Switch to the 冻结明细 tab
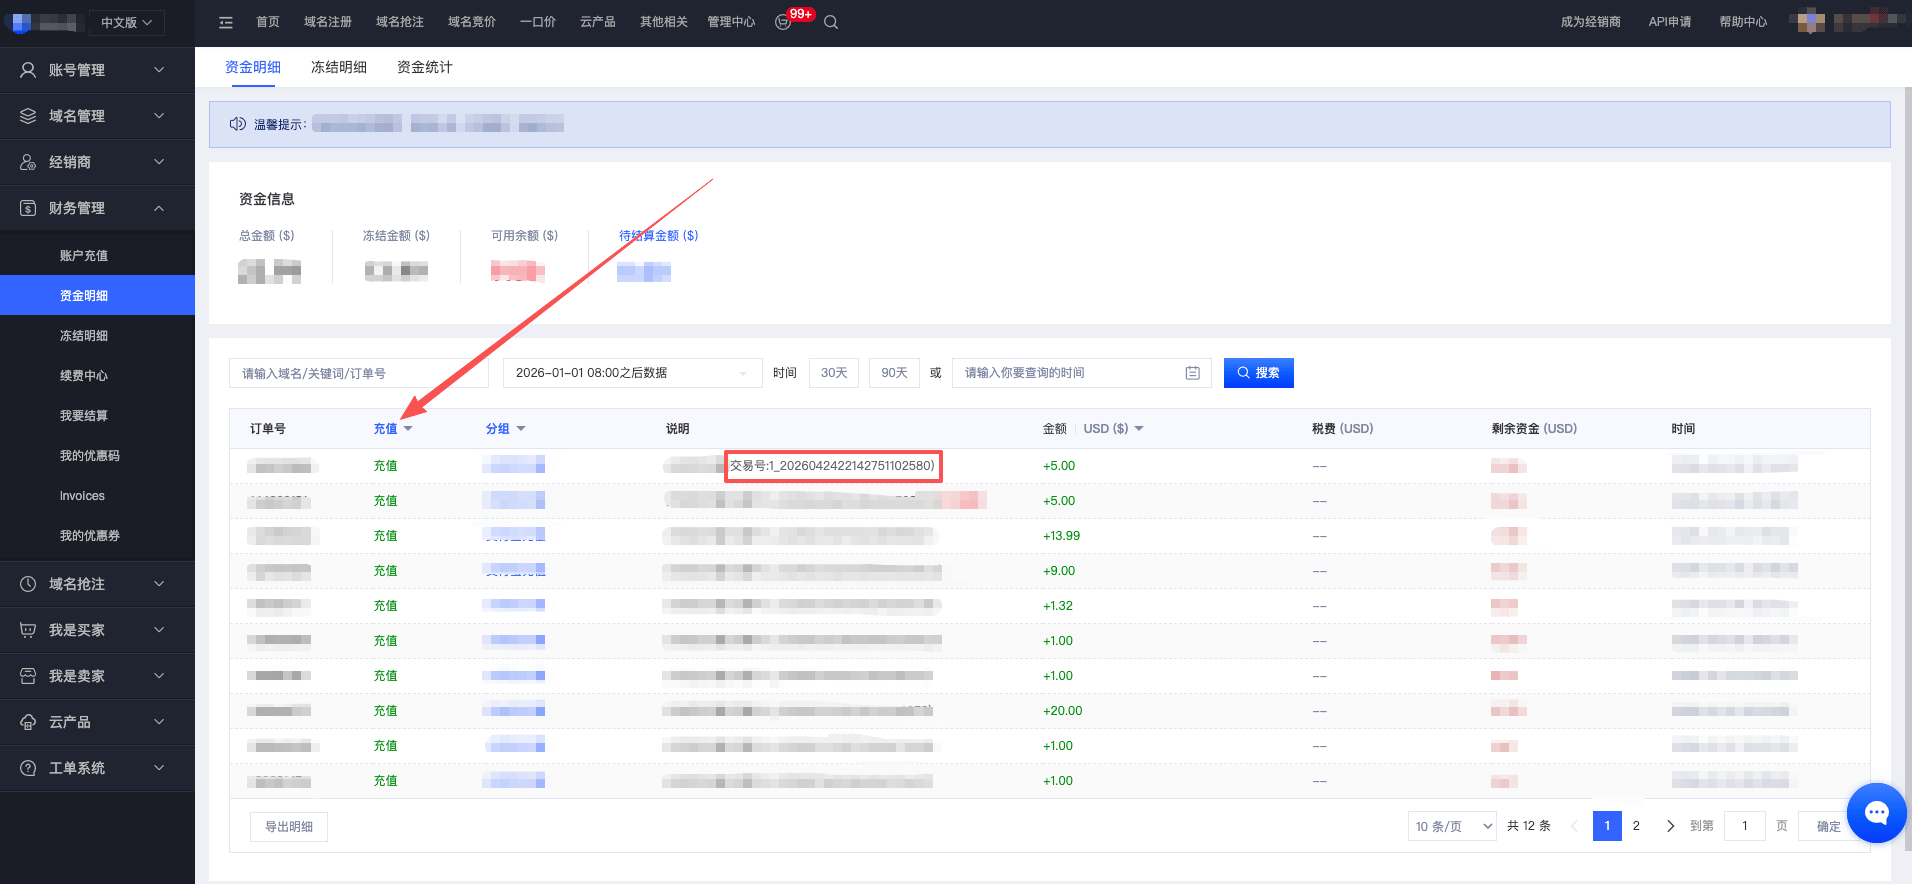 (x=339, y=67)
